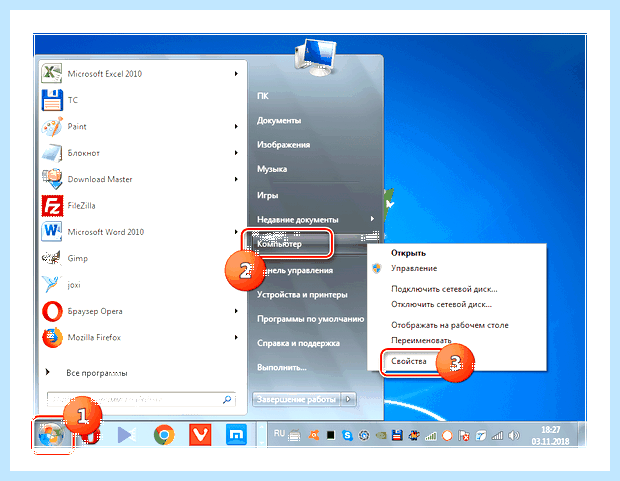The height and width of the screenshot is (481, 620).
Task: Expand Microsoft Excel 2010 jump list arrow
Action: coord(236,74)
